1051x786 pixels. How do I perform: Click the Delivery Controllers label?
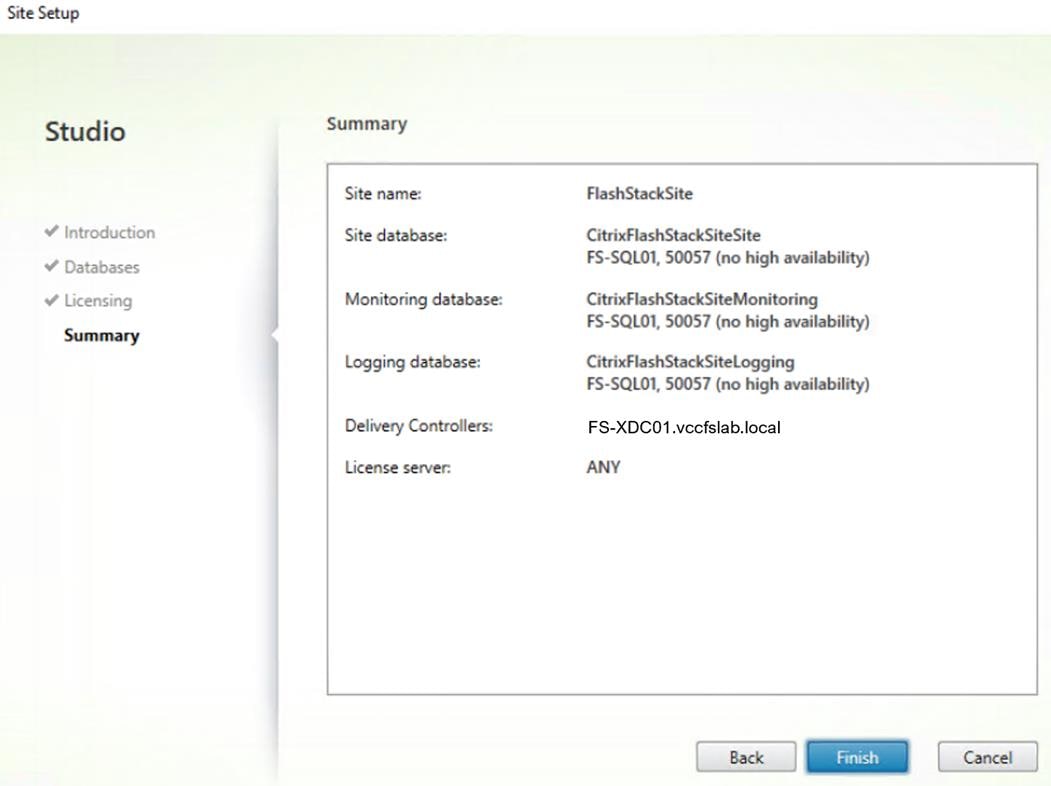click(x=418, y=425)
